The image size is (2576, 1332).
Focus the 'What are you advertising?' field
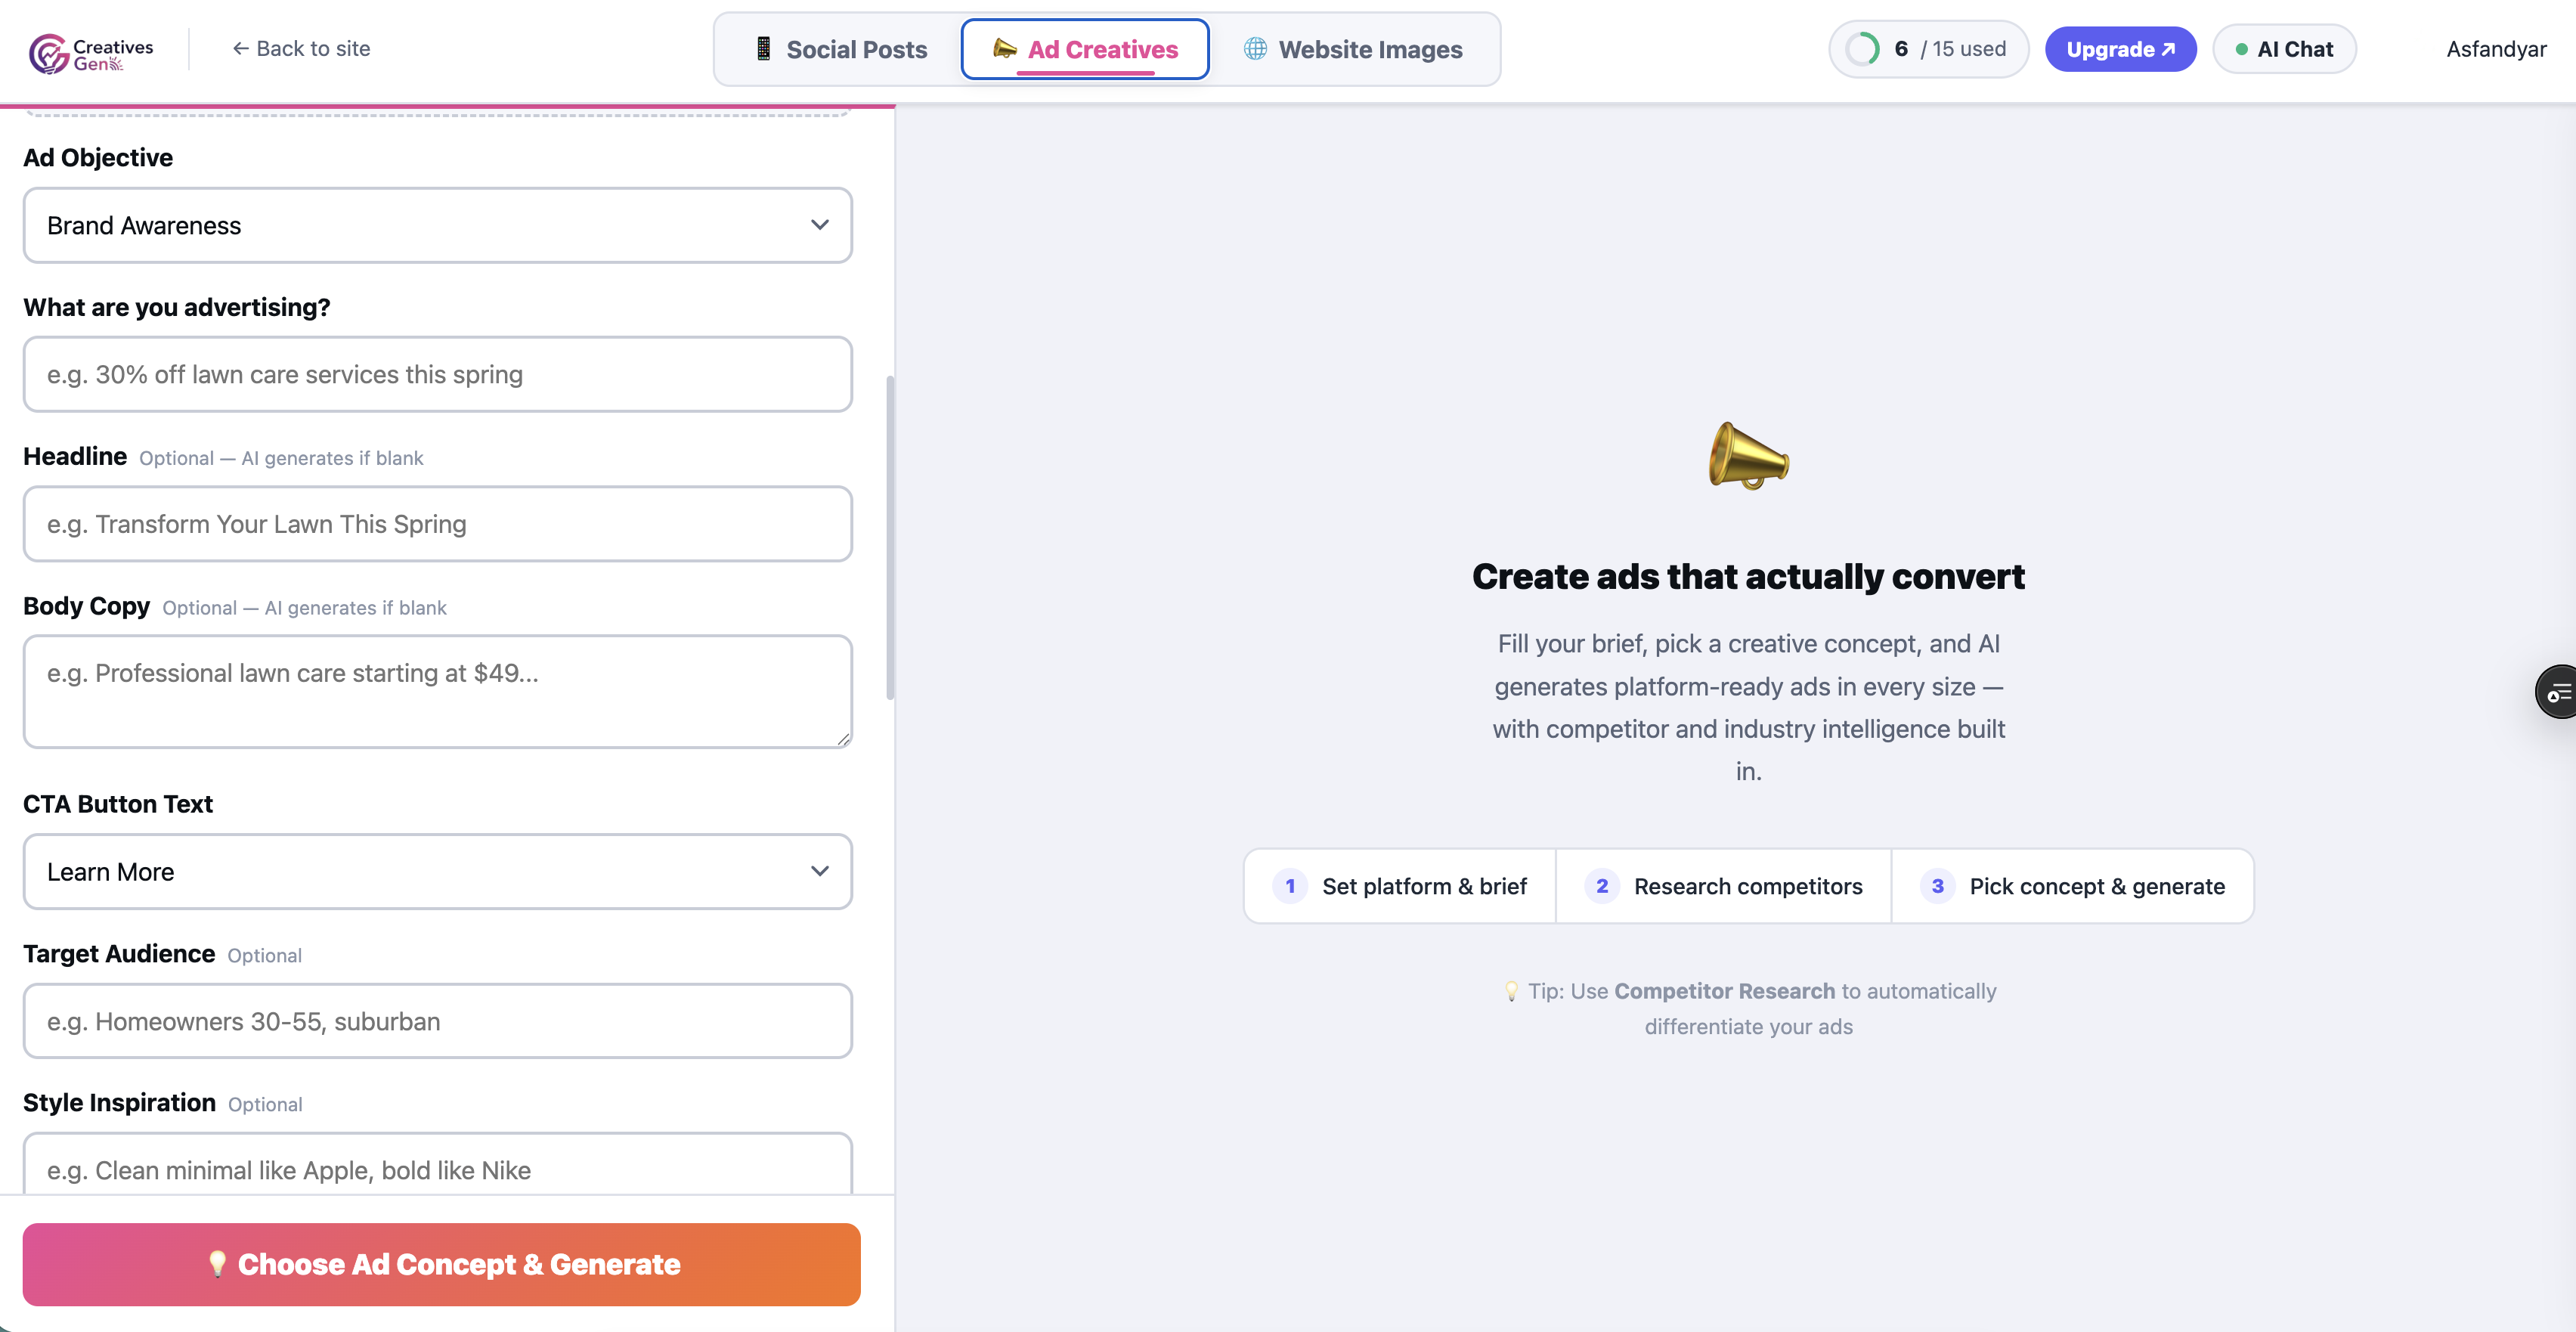point(437,374)
